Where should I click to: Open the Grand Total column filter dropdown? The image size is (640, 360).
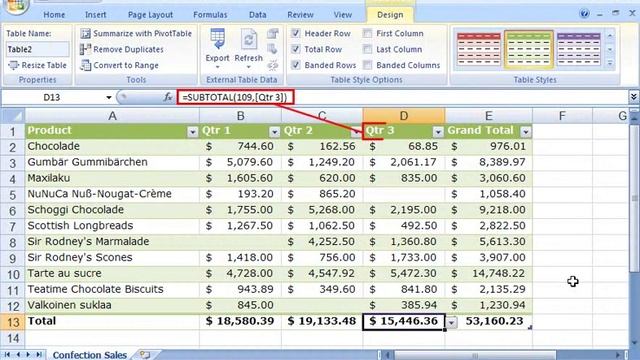(526, 132)
